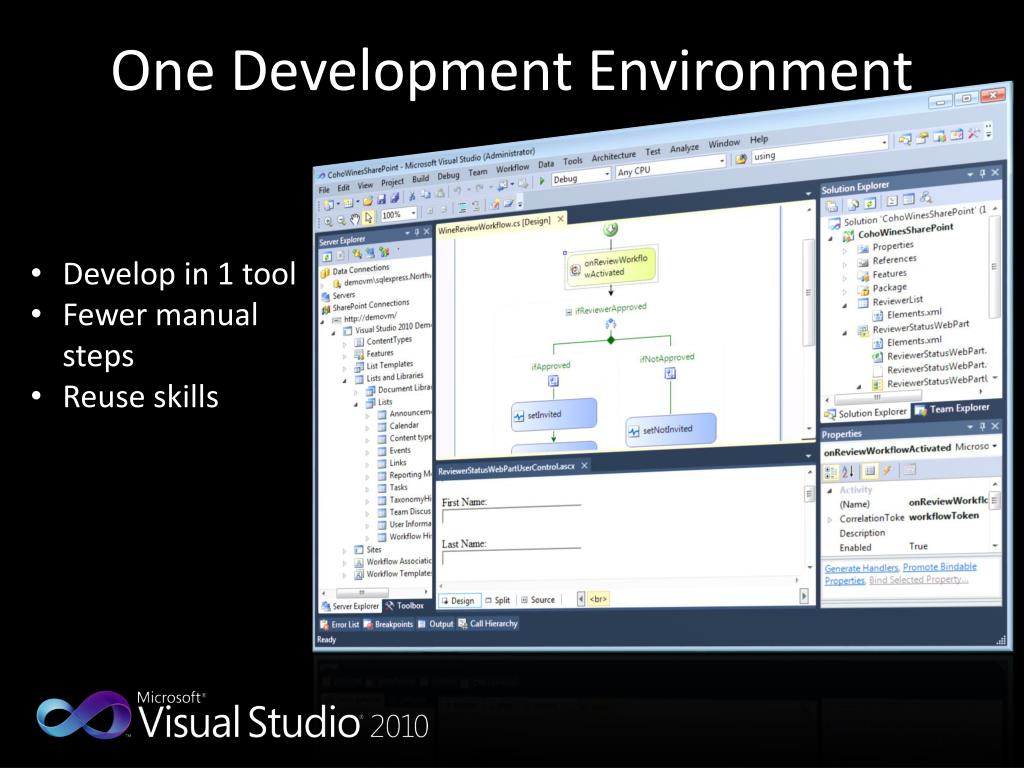Switch to Split view
Screen dimensions: 1024x768
click(498, 600)
